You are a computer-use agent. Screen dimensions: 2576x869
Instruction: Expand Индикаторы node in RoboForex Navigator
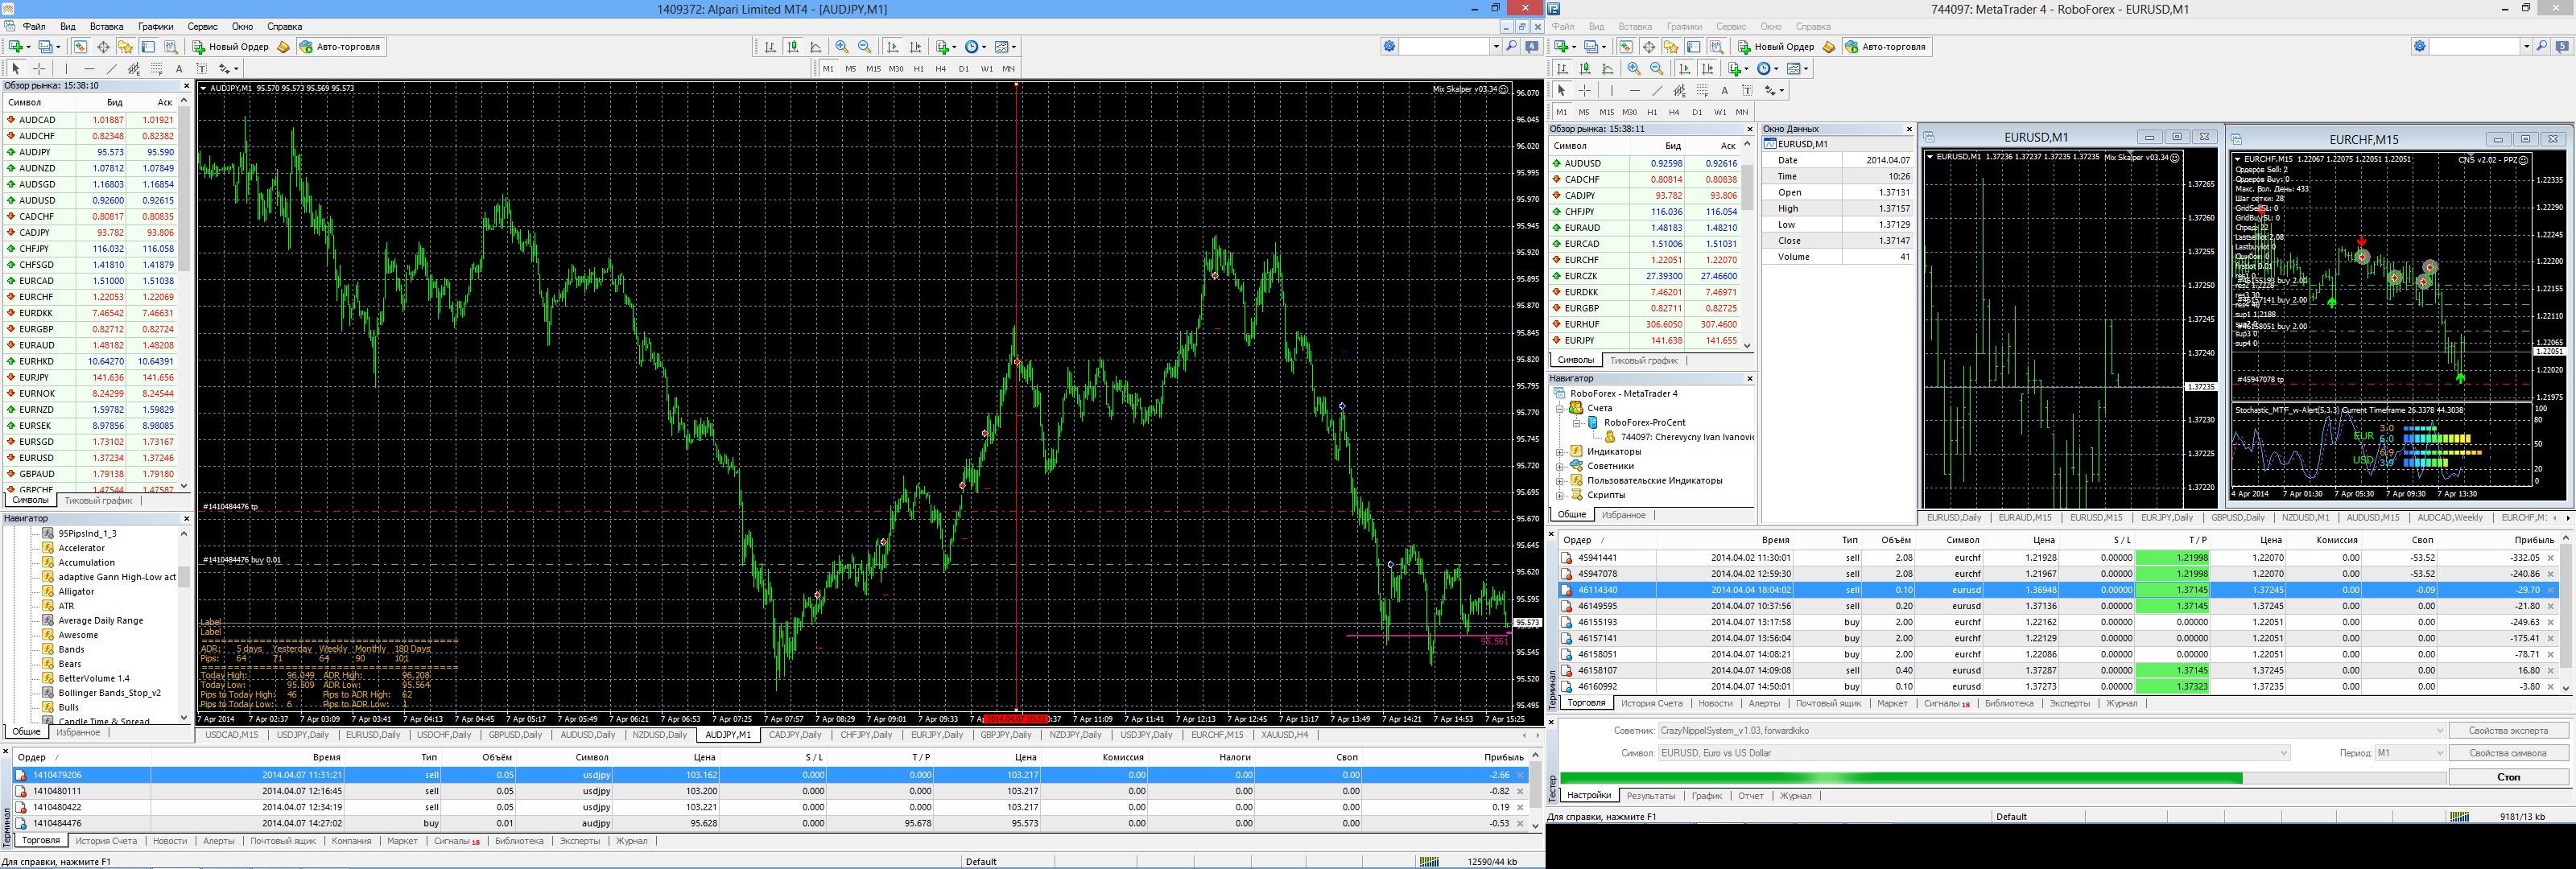click(x=1559, y=452)
